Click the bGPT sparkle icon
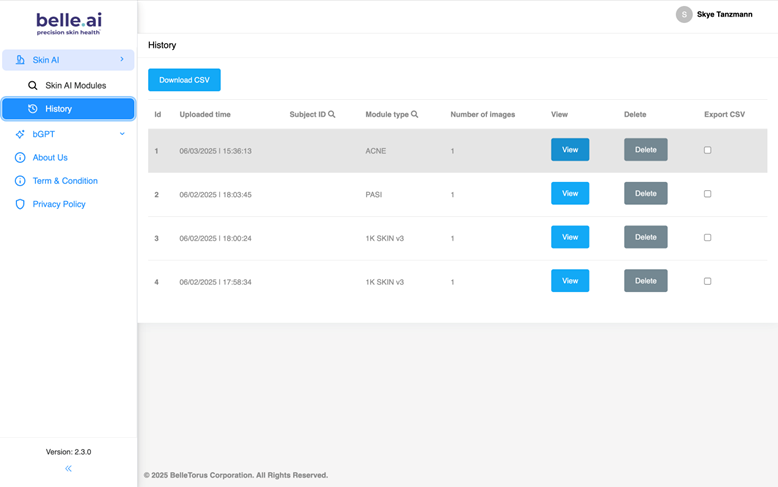This screenshot has height=487, width=778. pos(20,134)
